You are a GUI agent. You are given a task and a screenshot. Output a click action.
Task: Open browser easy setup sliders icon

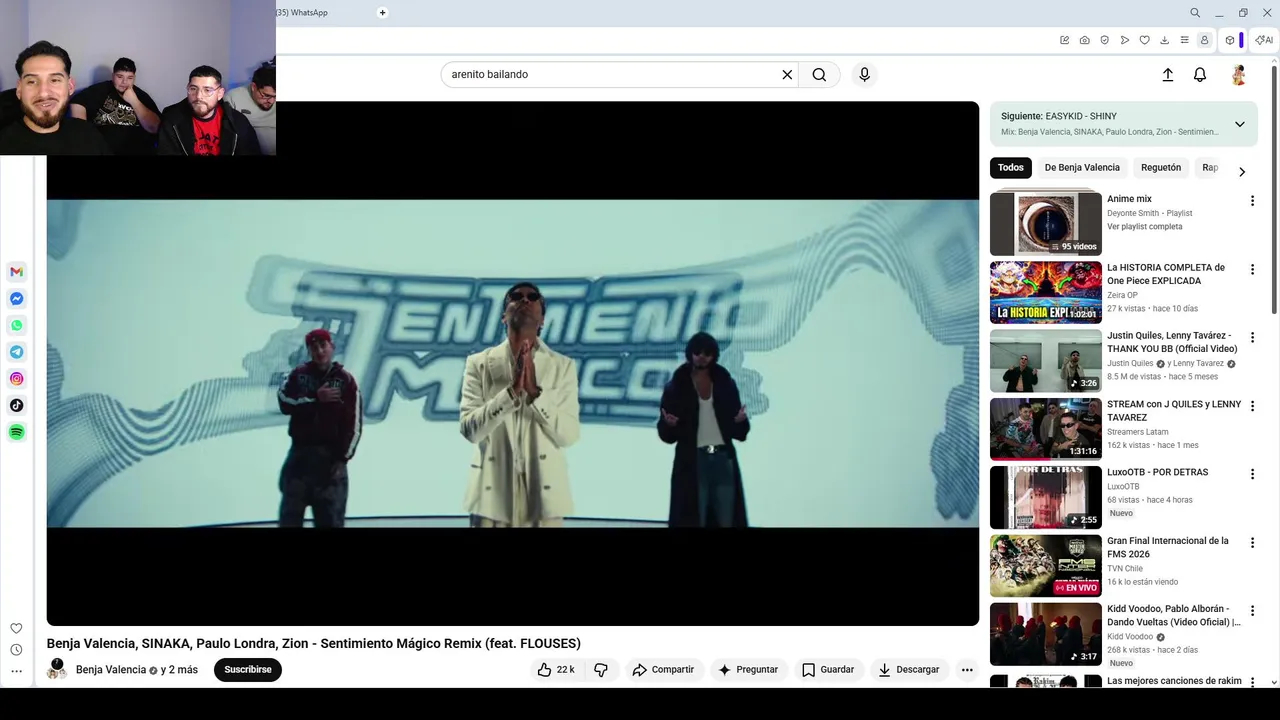tap(1184, 40)
